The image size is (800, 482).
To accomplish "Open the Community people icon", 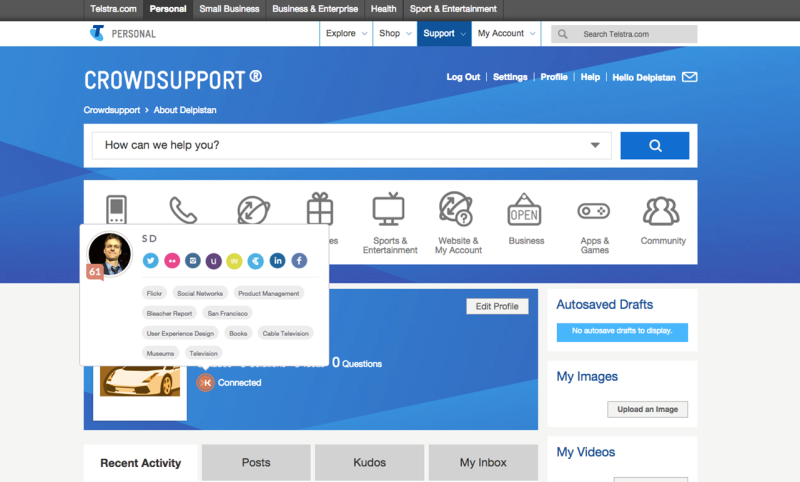I will [661, 211].
